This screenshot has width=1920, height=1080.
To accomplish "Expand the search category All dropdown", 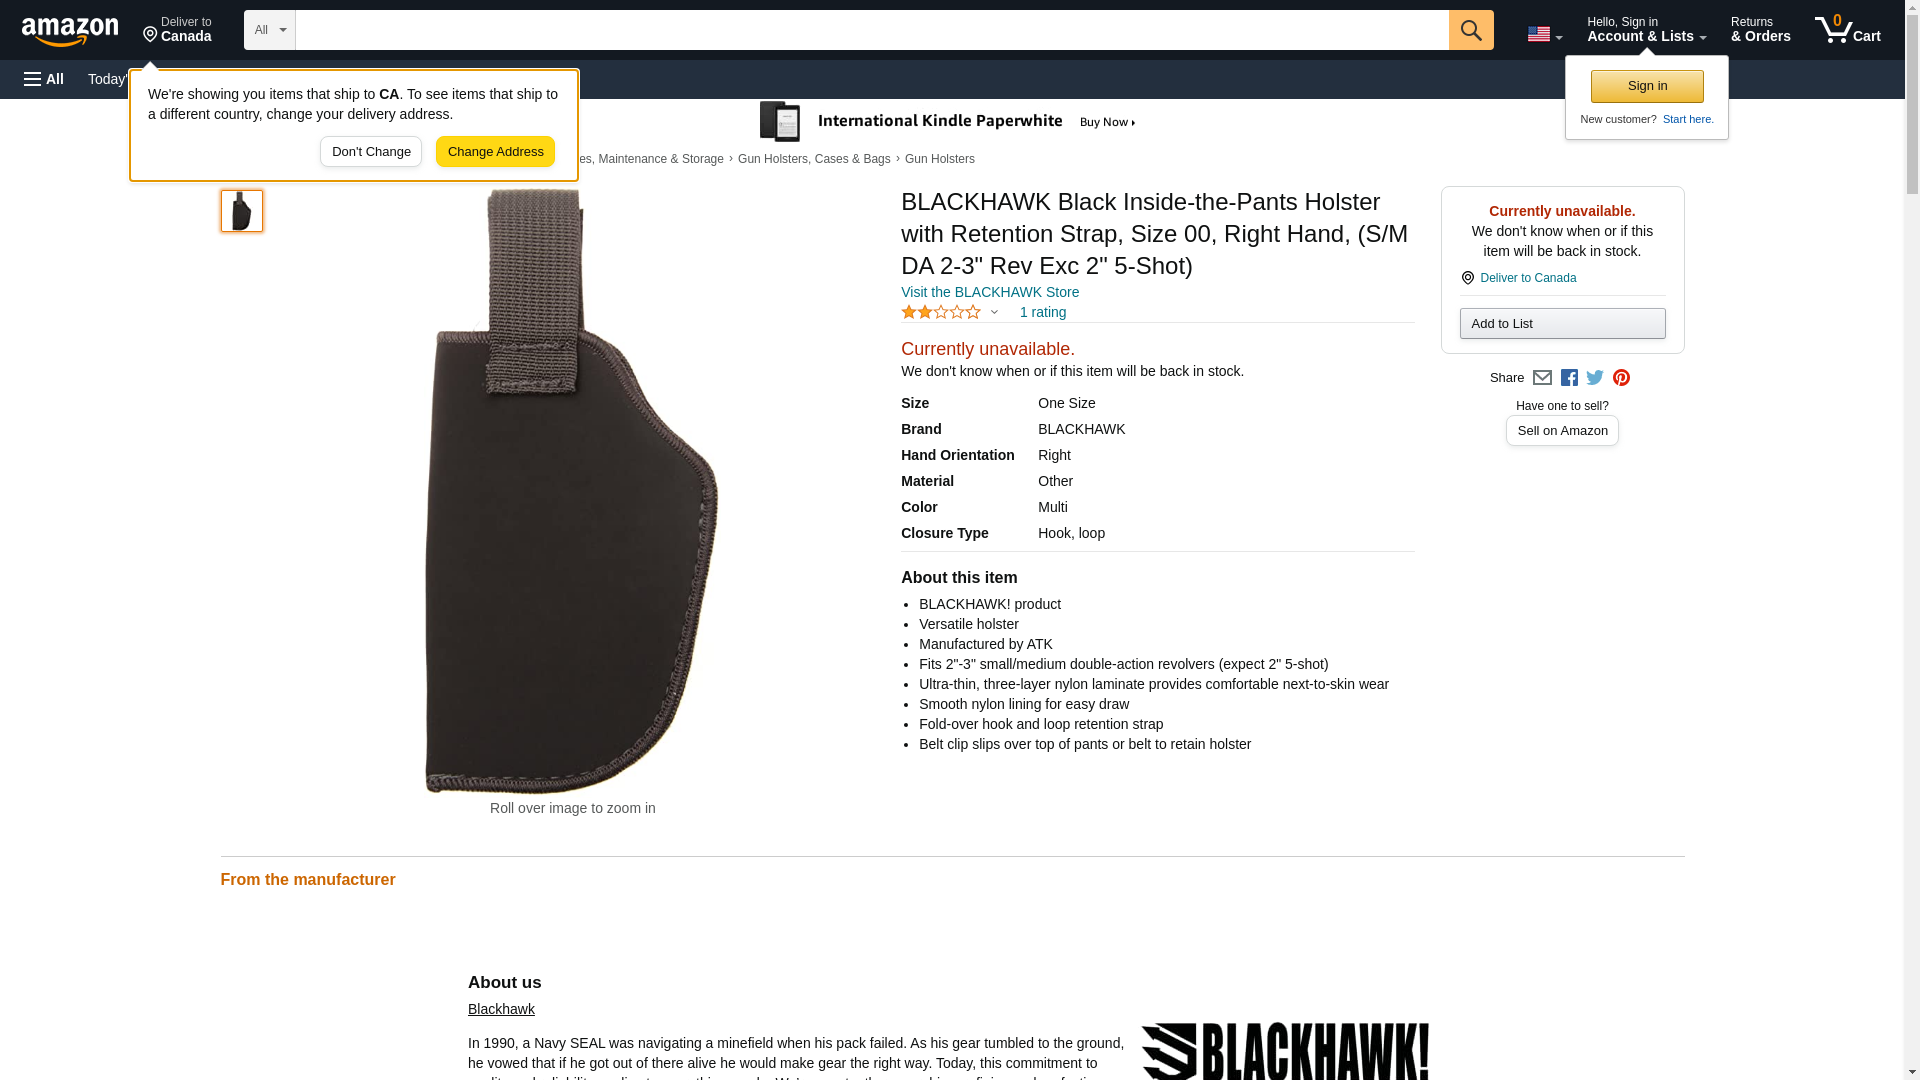I will [x=270, y=30].
